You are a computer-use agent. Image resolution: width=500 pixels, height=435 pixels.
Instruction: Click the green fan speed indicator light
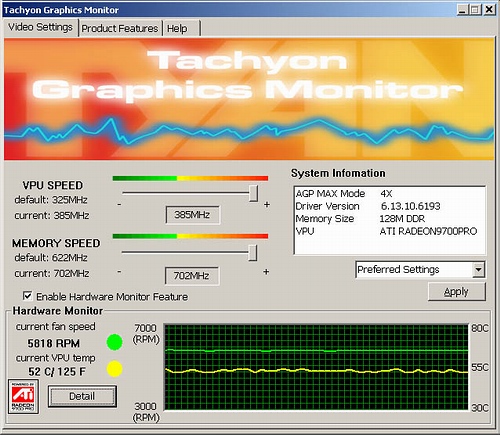114,342
